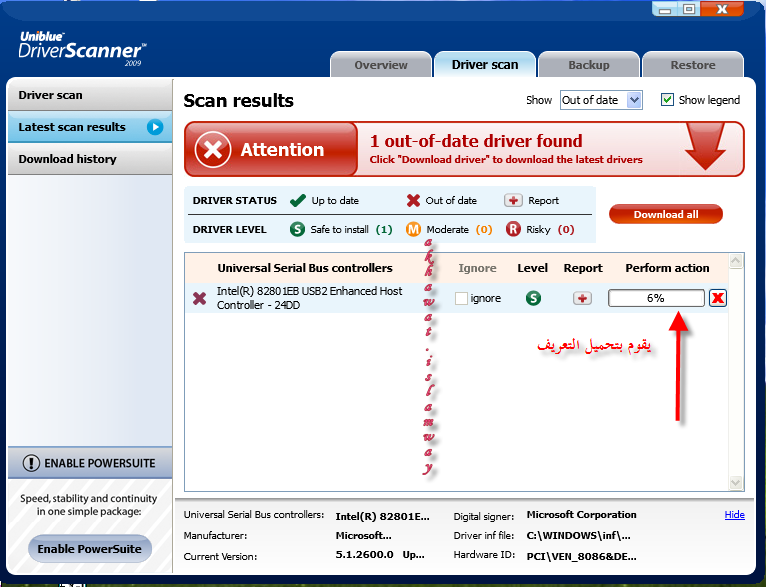The image size is (766, 587).
Task: Click the Safe to install count (1)
Action: pyautogui.click(x=384, y=230)
